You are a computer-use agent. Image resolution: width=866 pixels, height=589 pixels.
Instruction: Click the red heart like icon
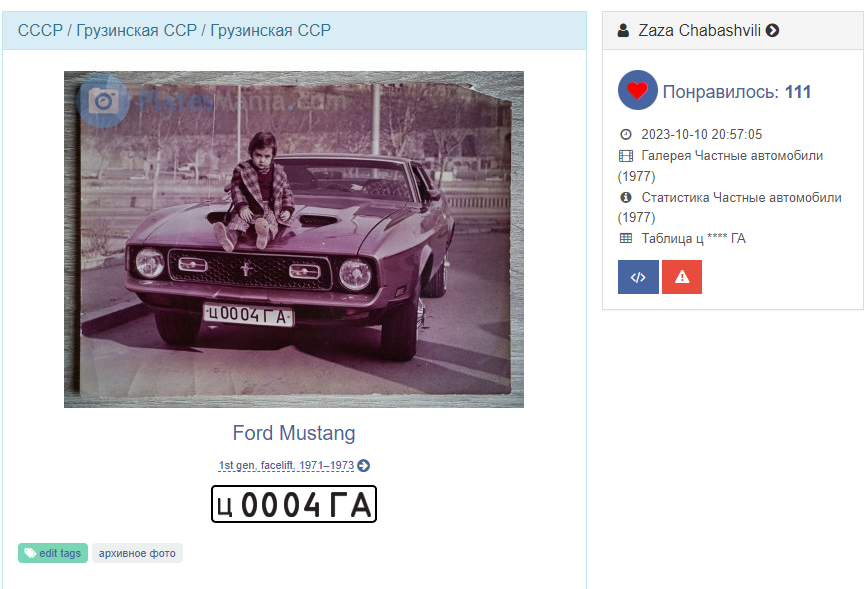coord(637,90)
